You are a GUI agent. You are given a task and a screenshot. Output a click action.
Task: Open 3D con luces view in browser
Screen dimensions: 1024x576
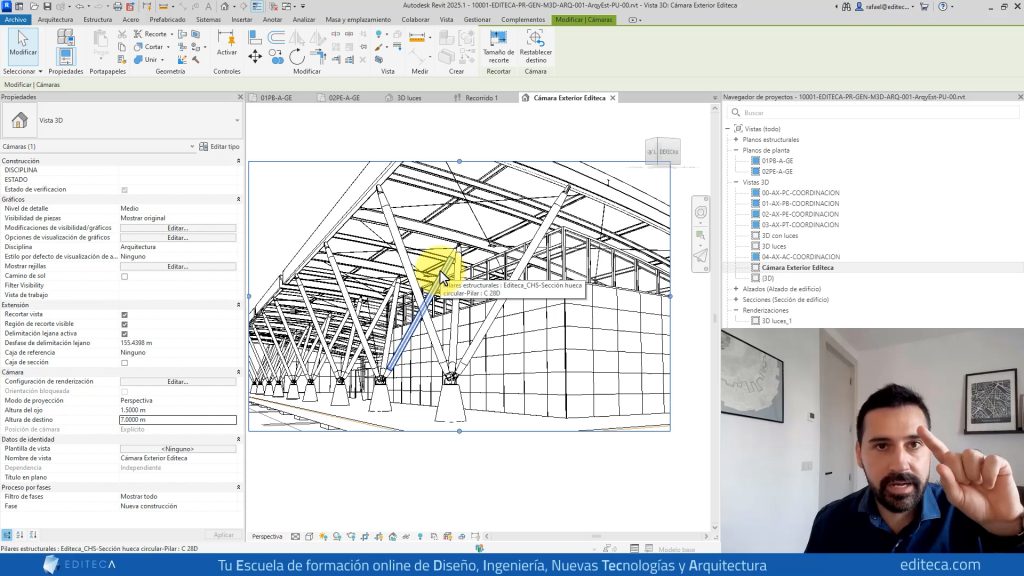coord(780,235)
